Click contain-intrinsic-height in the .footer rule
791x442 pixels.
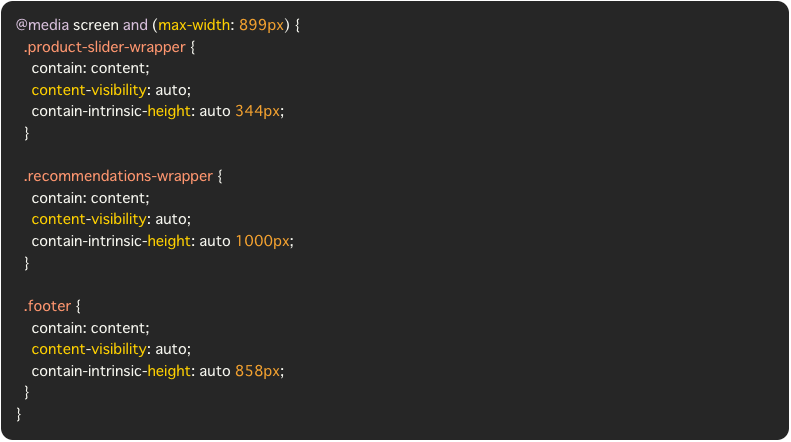[110, 371]
